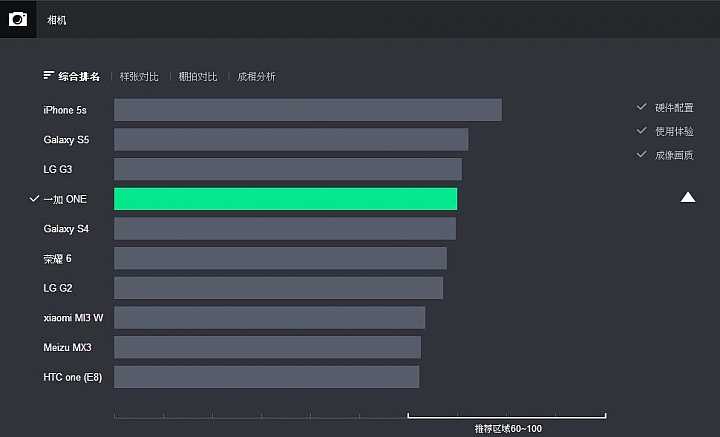
Task: Select the LG G3 label
Action: [58, 169]
